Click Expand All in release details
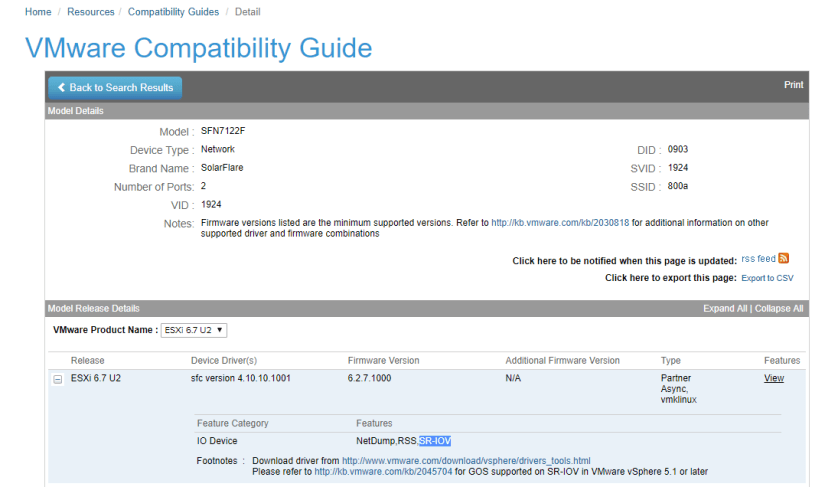Image resolution: width=838 pixels, height=487 pixels. point(724,309)
